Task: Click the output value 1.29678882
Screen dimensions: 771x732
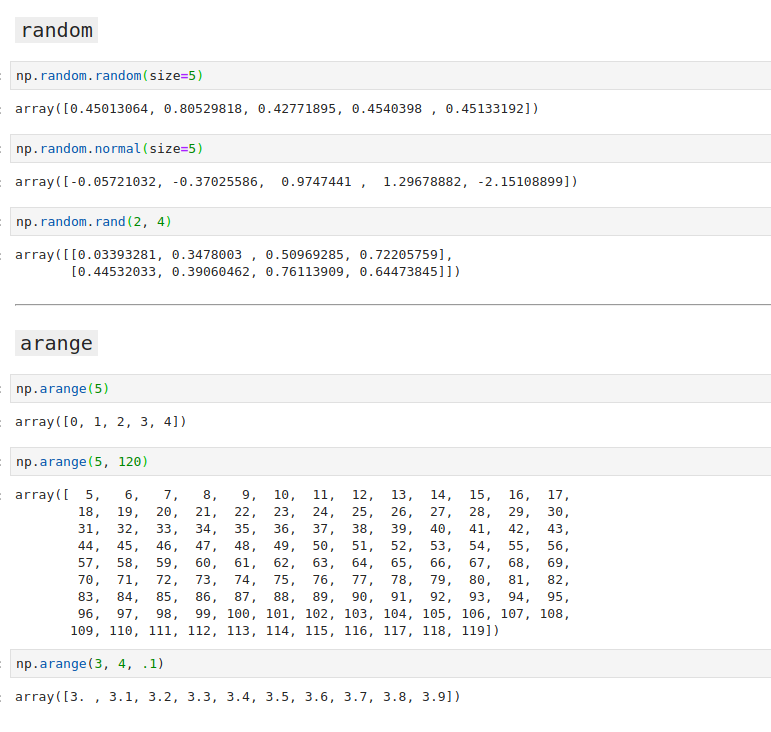Action: [x=422, y=182]
